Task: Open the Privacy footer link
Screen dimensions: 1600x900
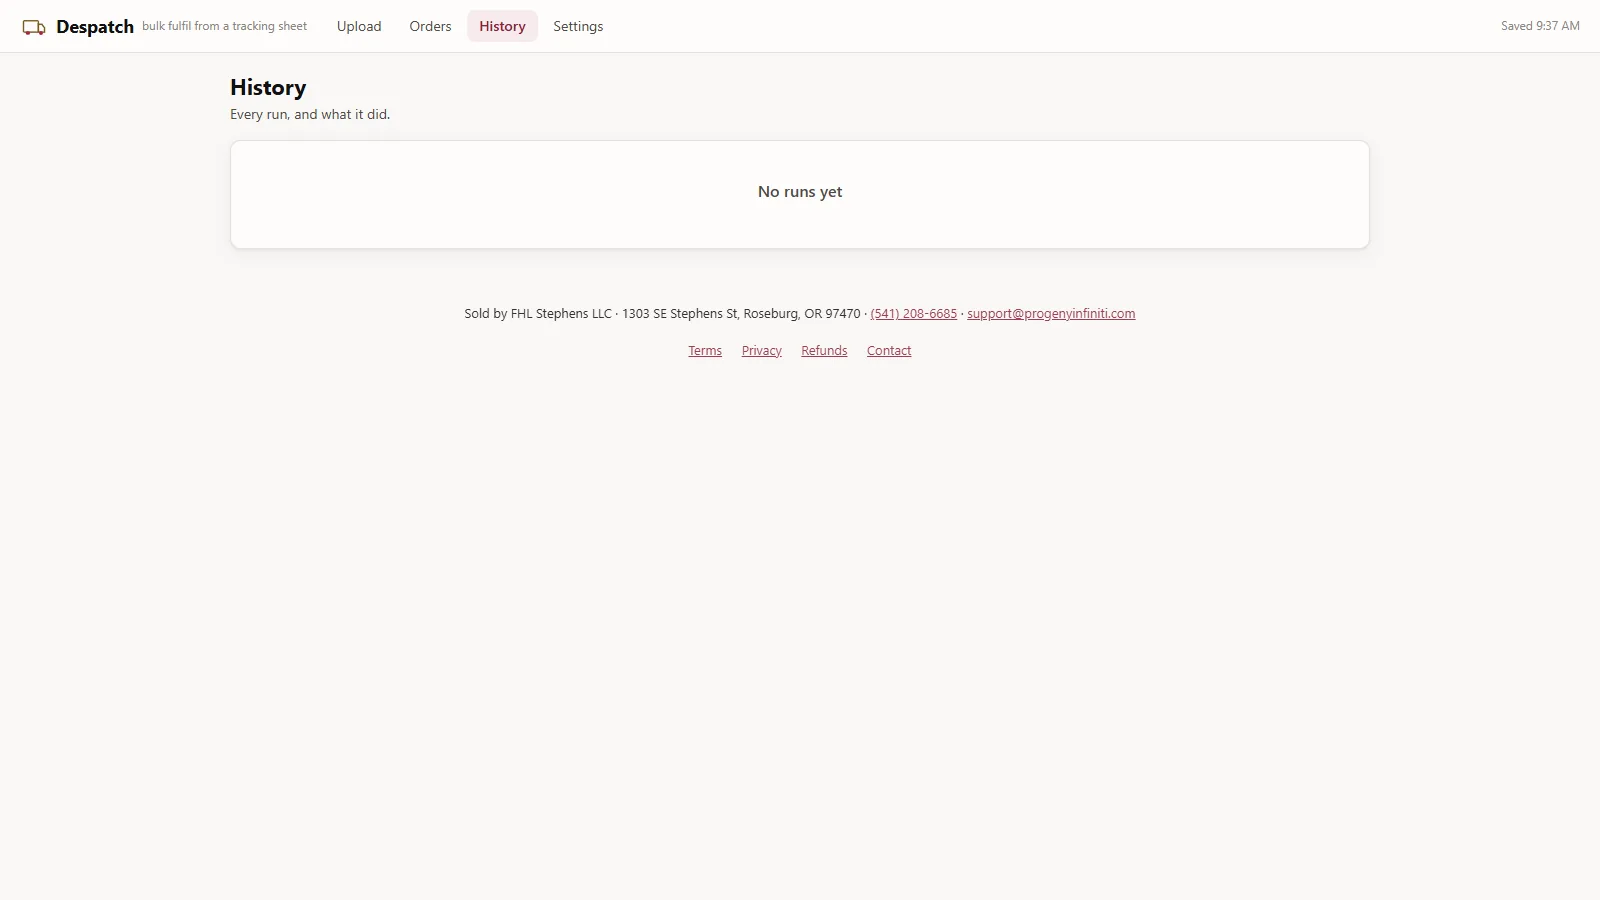Action: click(x=761, y=350)
